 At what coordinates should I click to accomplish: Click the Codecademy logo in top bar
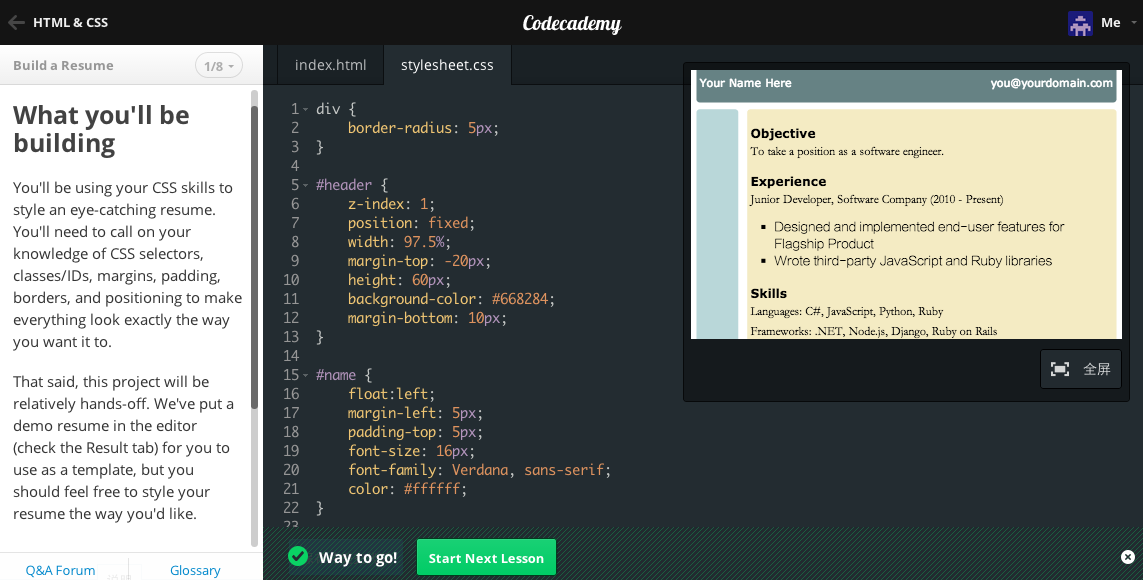571,21
